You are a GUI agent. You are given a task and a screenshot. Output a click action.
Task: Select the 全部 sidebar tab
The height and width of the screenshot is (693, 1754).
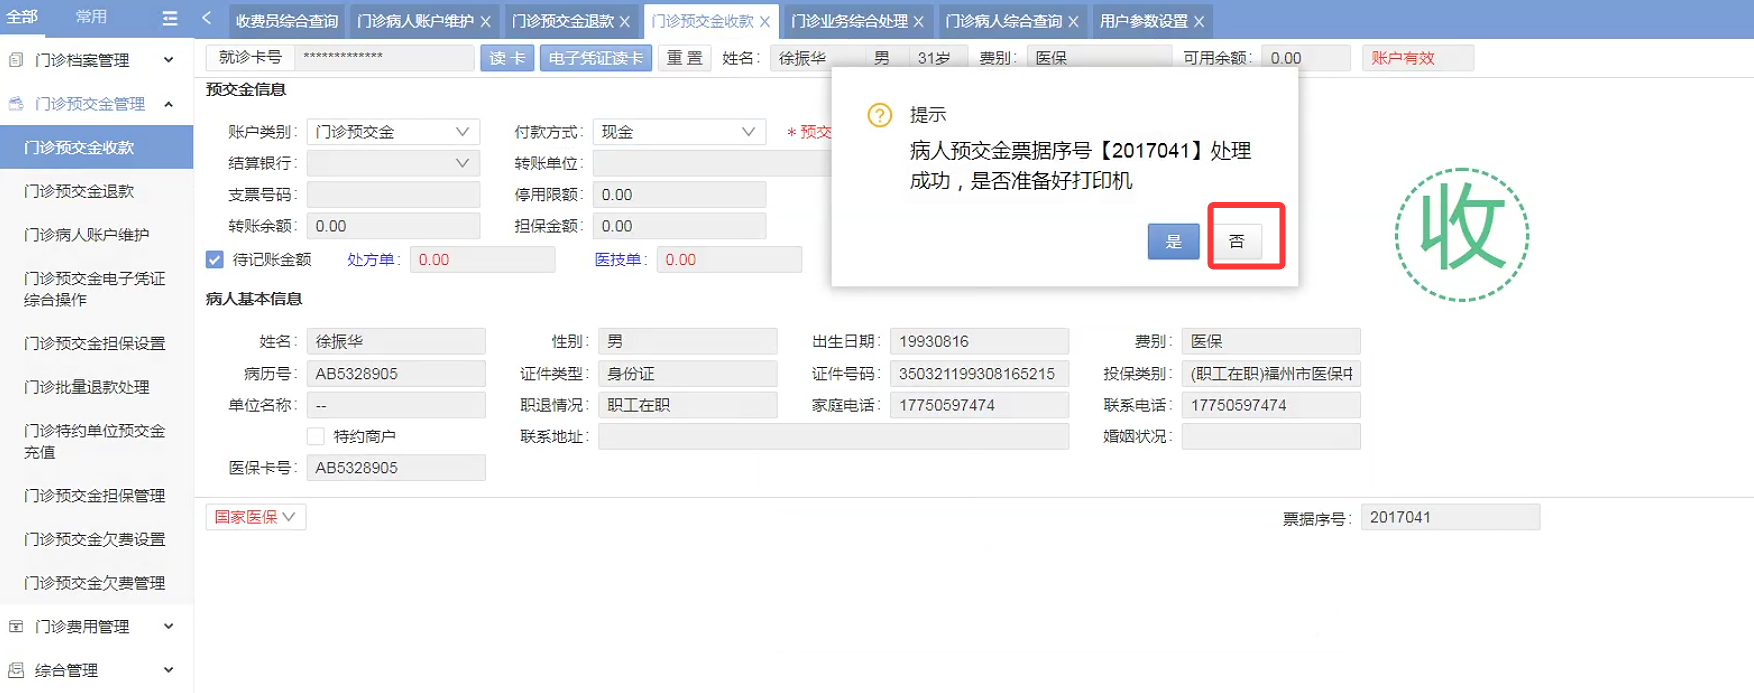(x=22, y=17)
